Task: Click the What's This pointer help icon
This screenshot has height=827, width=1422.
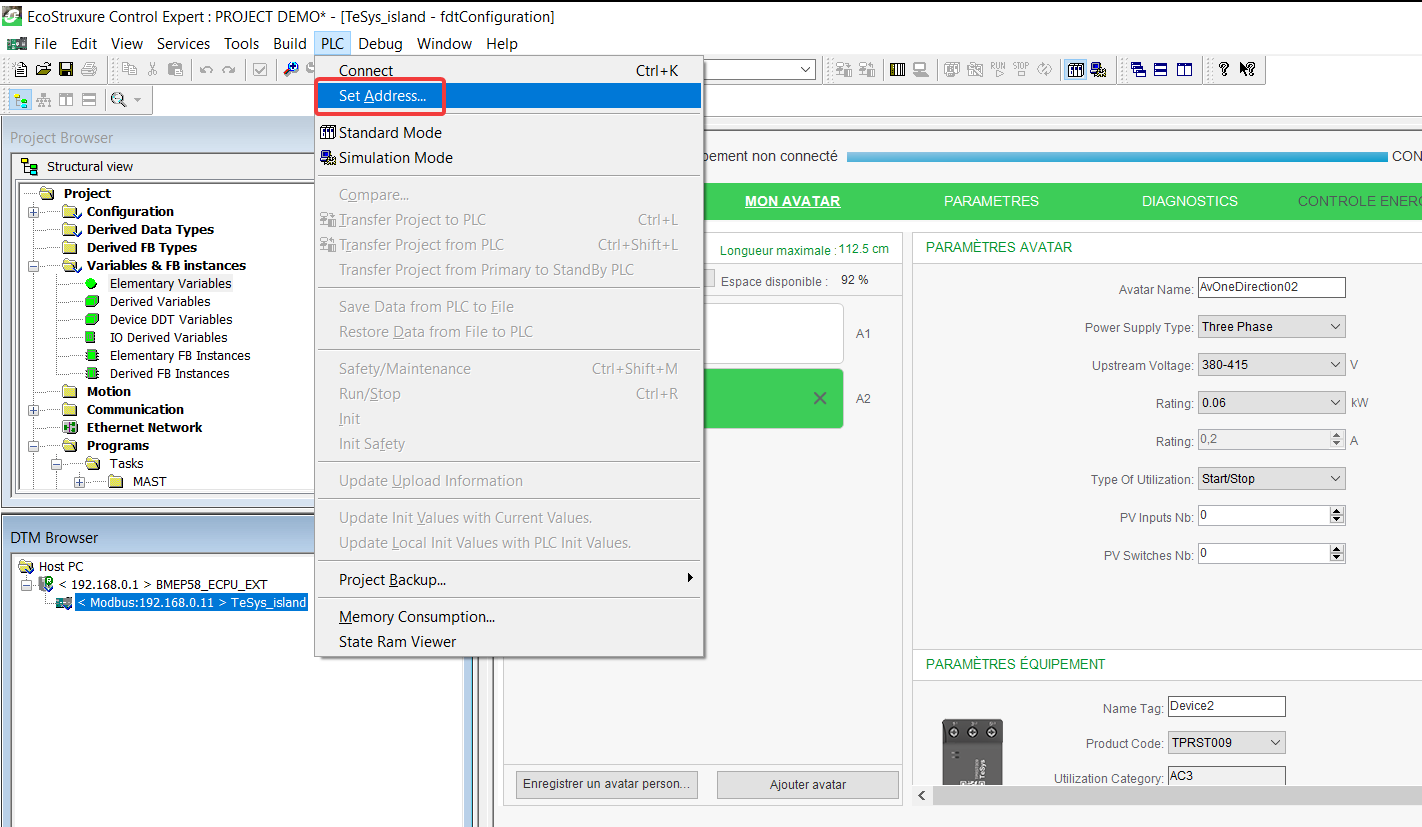Action: (1247, 69)
